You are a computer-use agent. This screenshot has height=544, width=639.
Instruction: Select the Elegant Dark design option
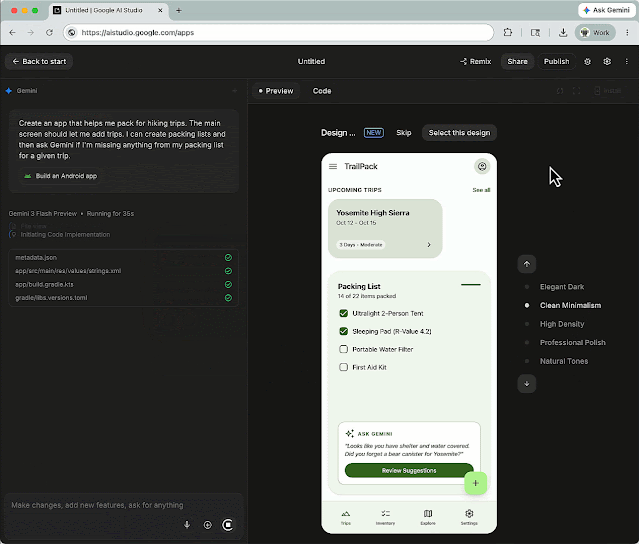pyautogui.click(x=562, y=287)
